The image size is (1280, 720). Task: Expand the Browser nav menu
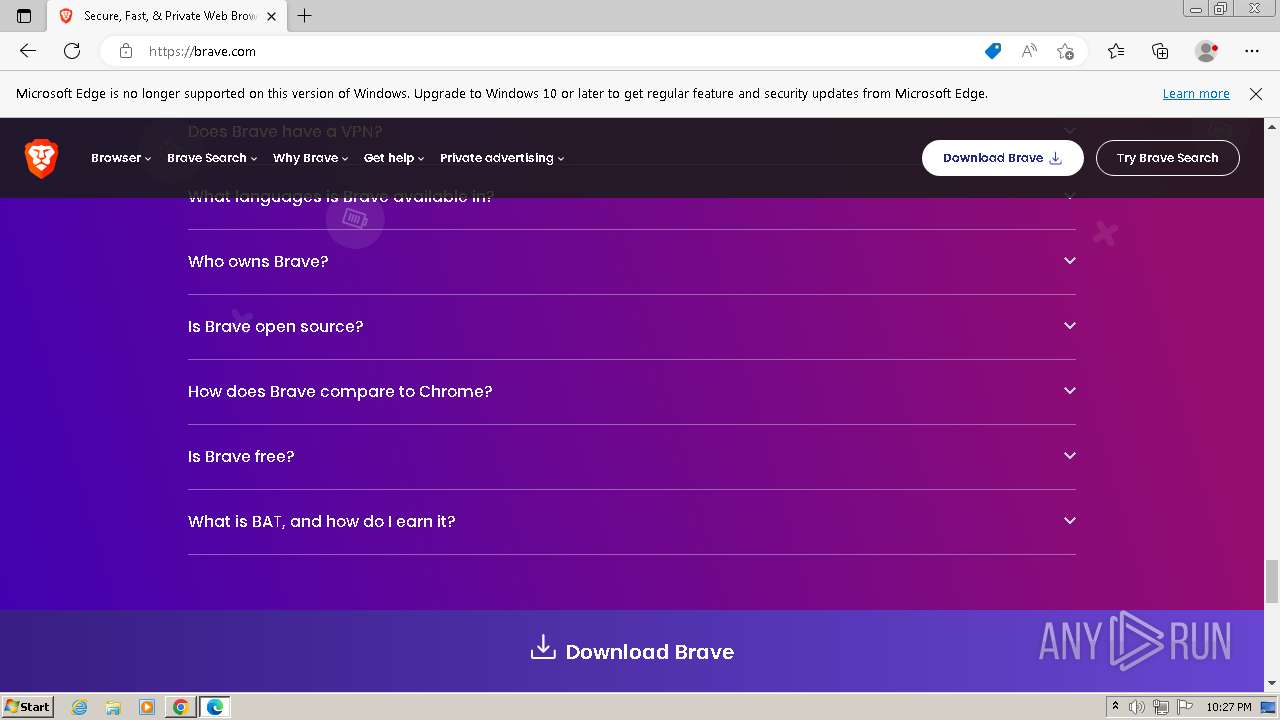pyautogui.click(x=121, y=158)
